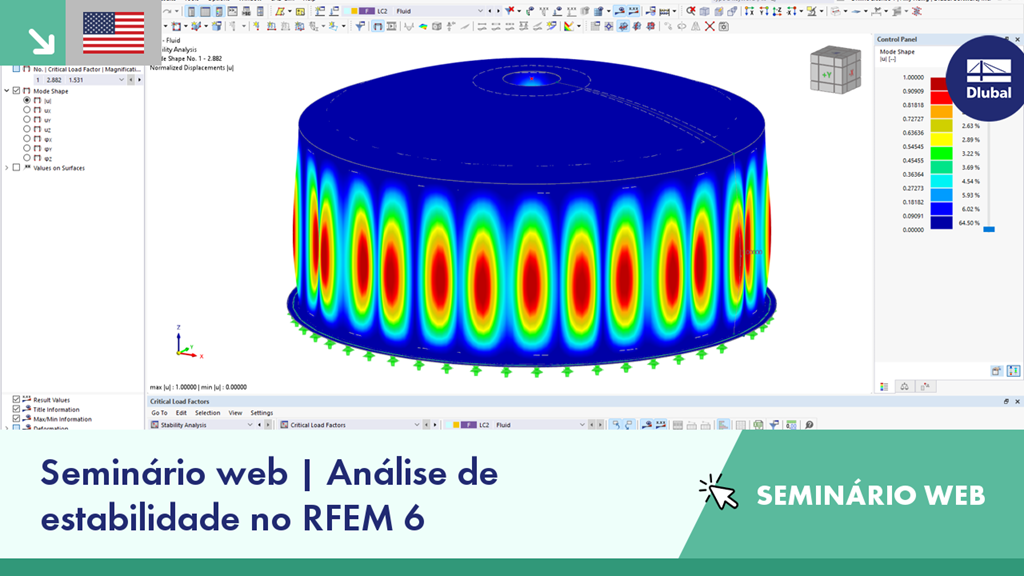
Task: Select the |u| mode shape radio button
Action: tap(27, 101)
